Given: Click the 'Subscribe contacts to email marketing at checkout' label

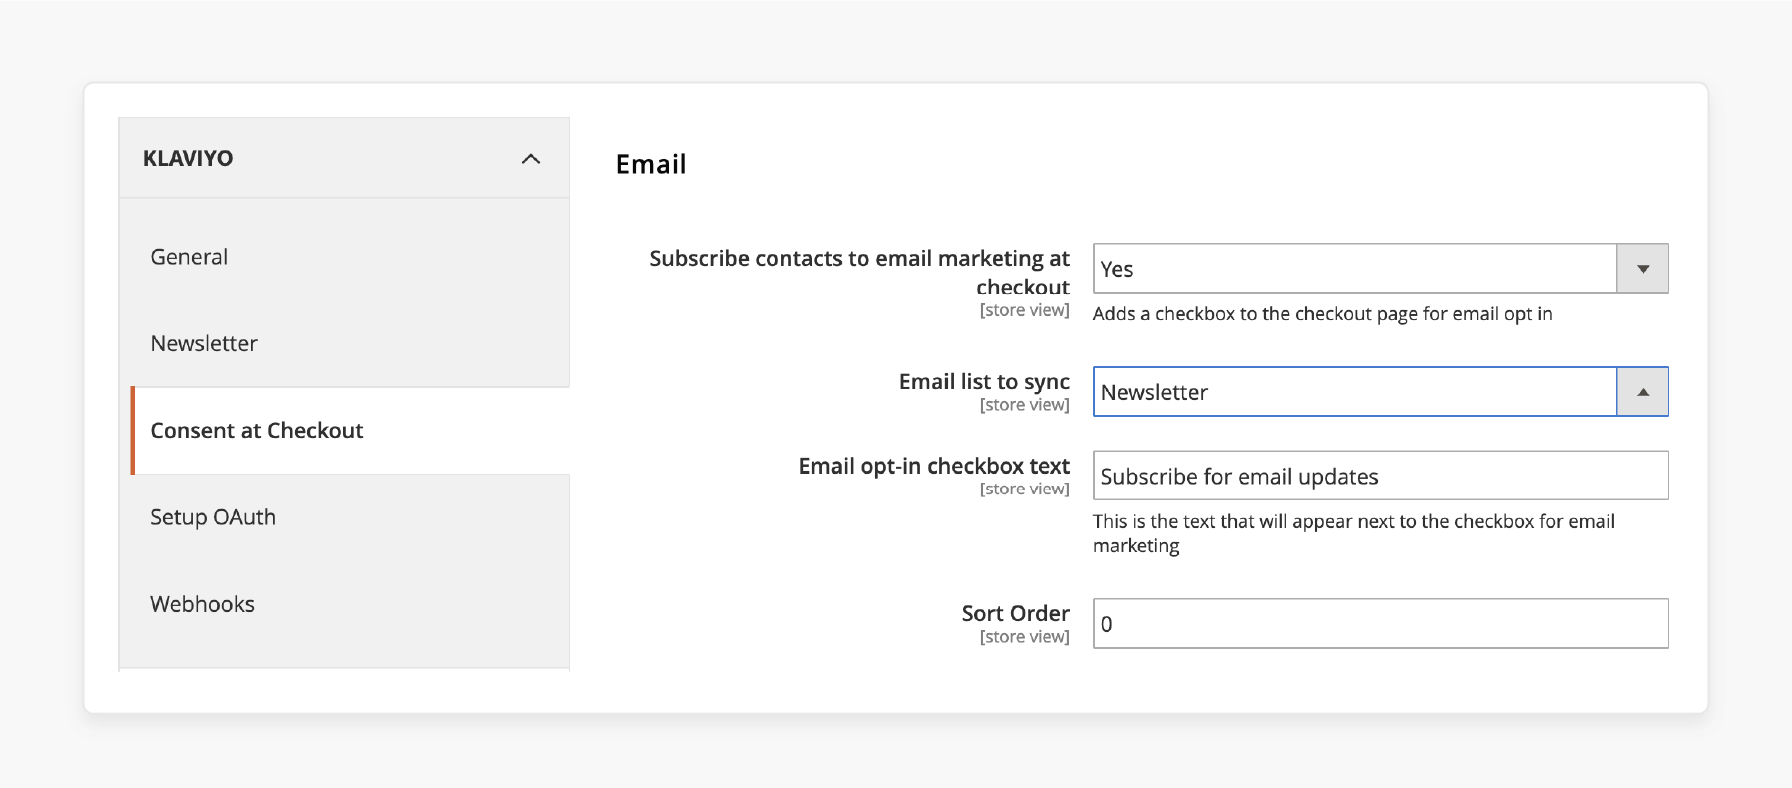Looking at the screenshot, I should (x=859, y=272).
